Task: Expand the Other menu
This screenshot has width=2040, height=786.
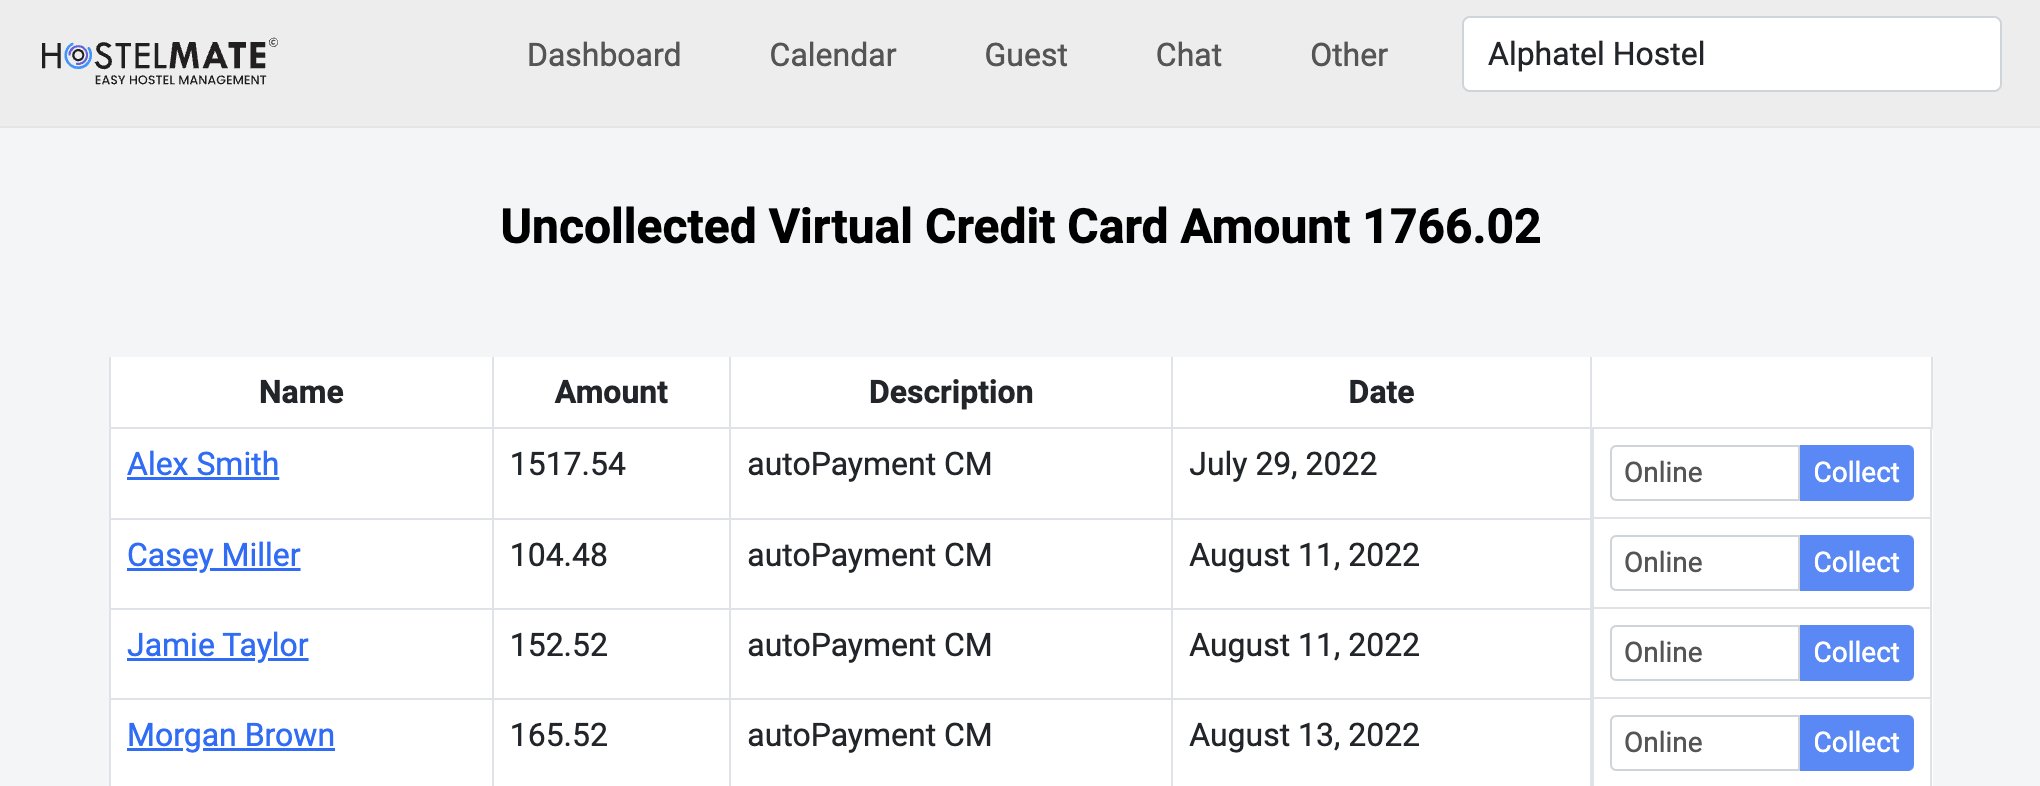Action: click(x=1348, y=55)
